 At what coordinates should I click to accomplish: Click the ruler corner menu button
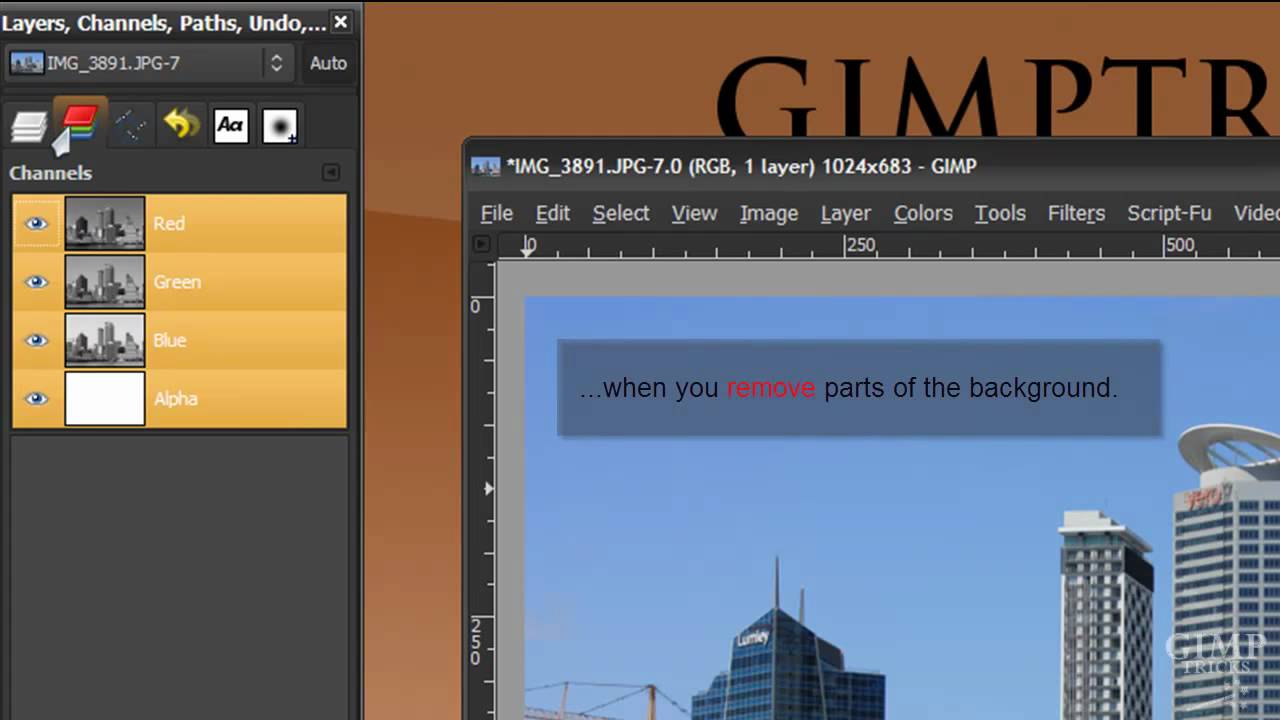click(x=481, y=244)
